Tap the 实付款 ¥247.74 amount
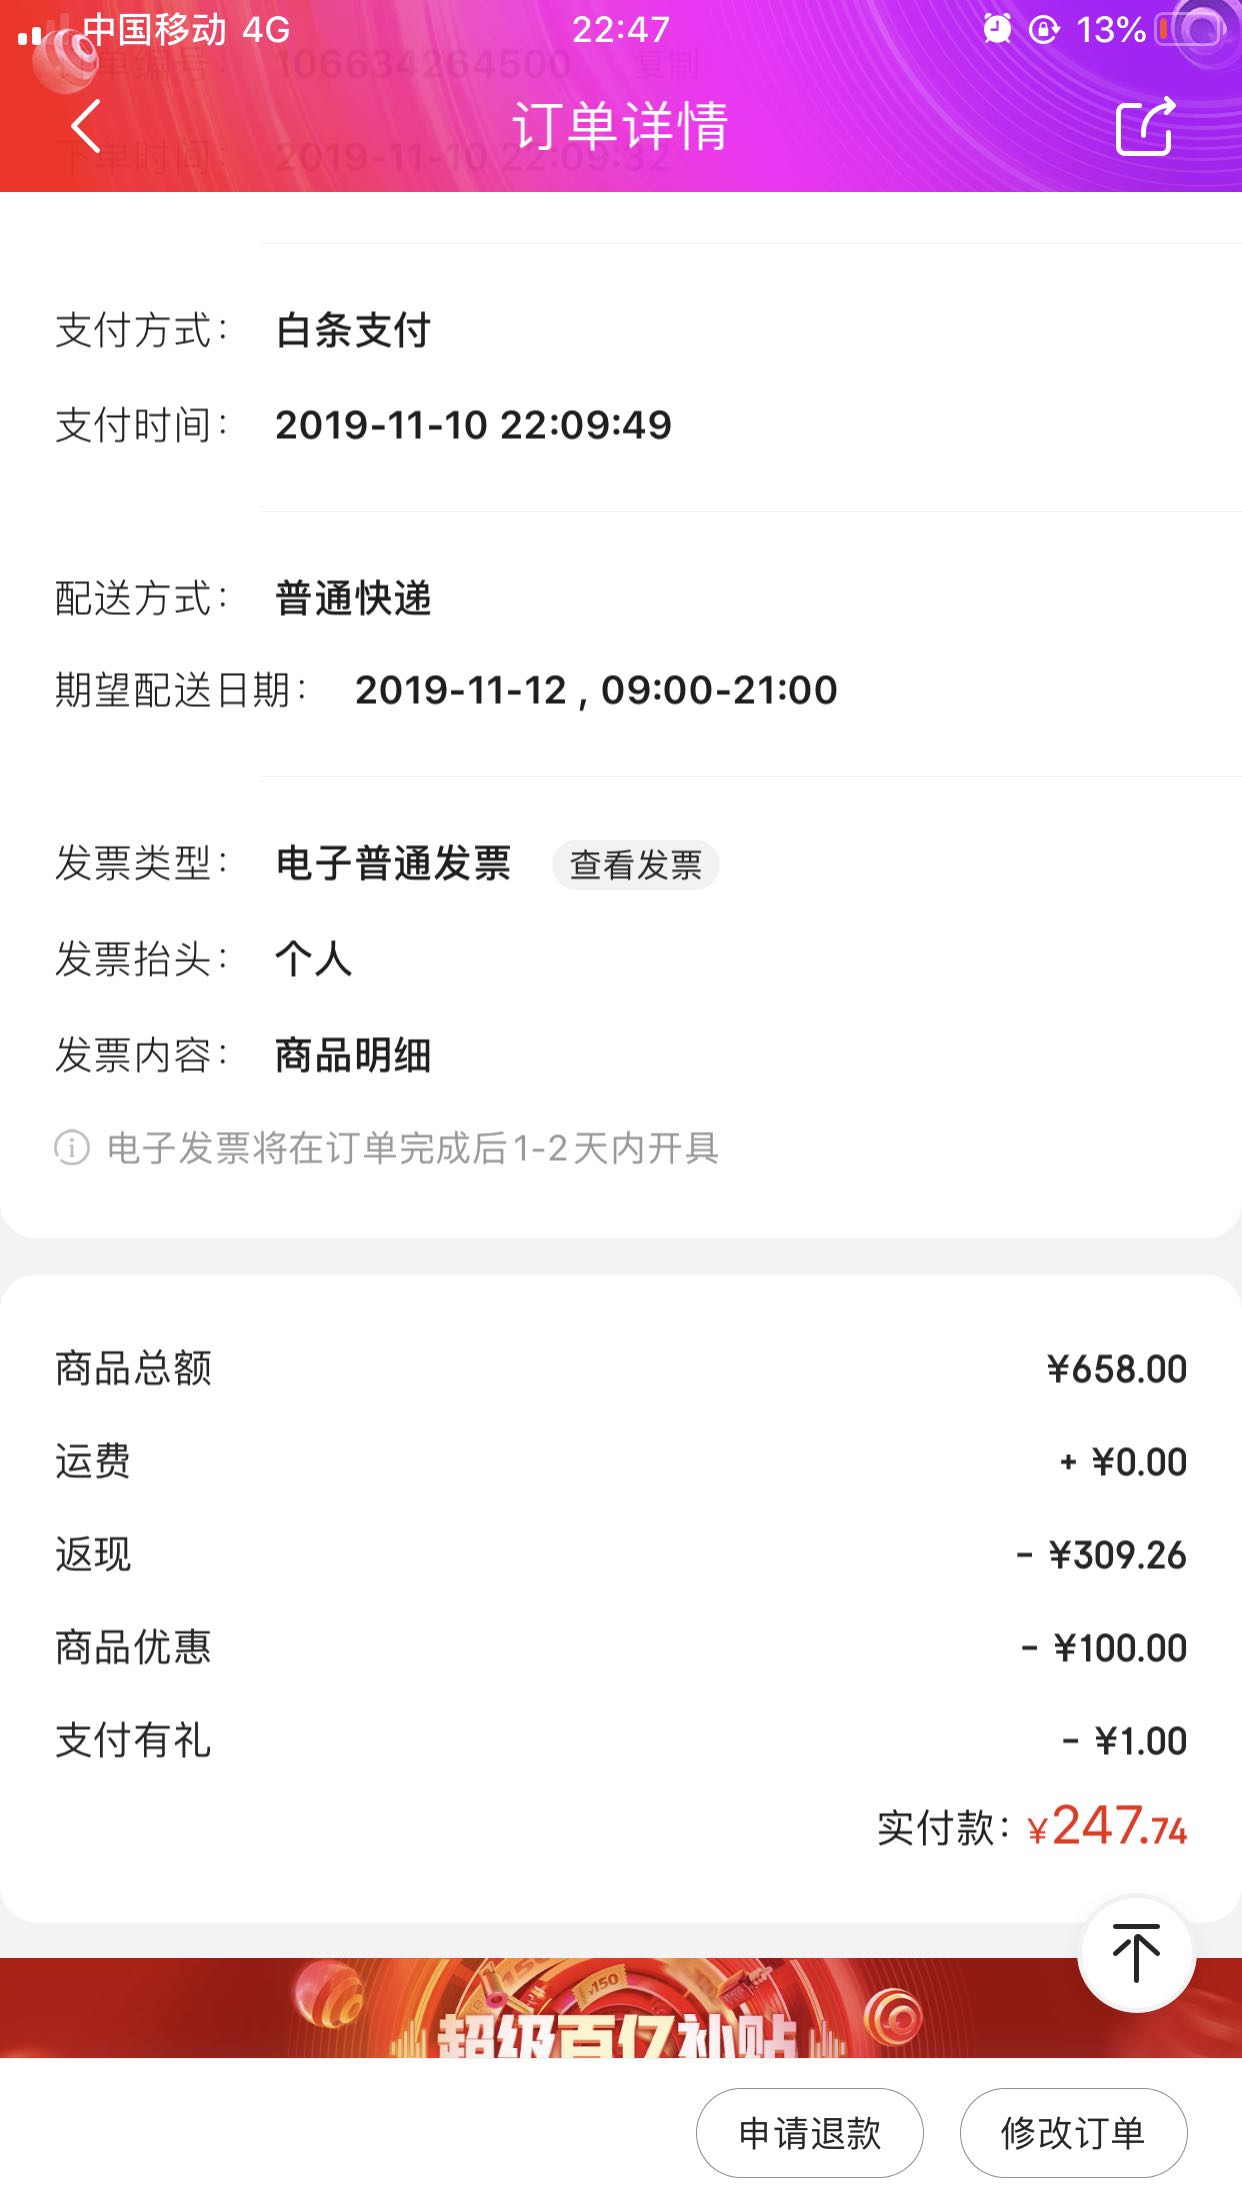The image size is (1242, 2208). [x=1107, y=1828]
